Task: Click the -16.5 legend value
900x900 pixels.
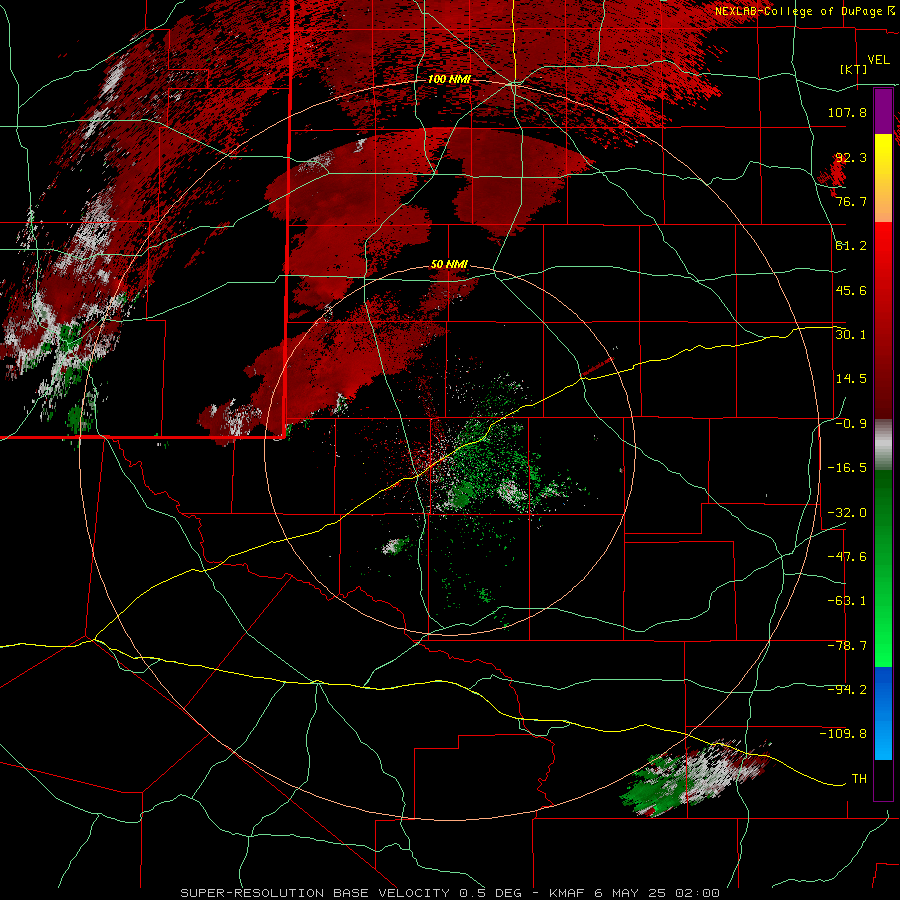Action: [847, 468]
